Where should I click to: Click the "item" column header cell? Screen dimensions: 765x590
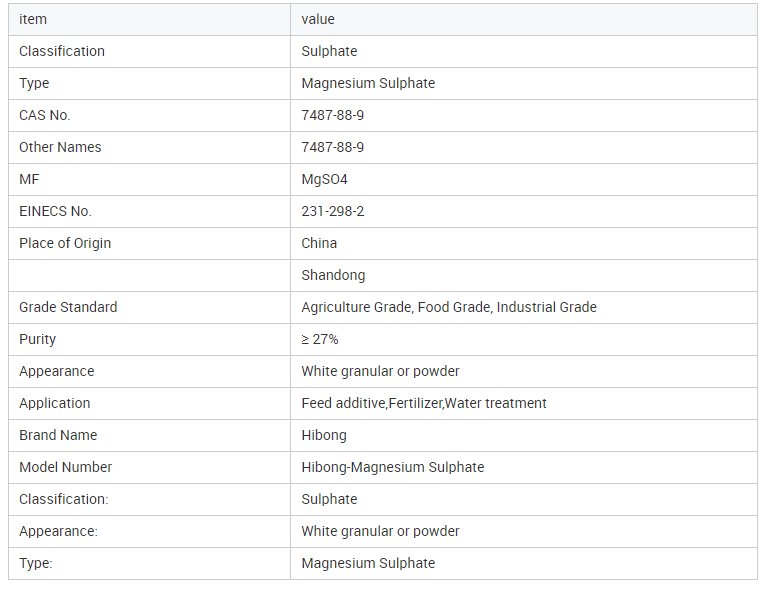point(33,19)
